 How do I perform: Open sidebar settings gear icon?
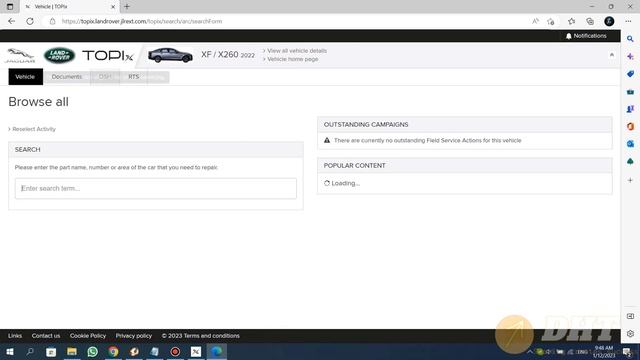point(630,333)
